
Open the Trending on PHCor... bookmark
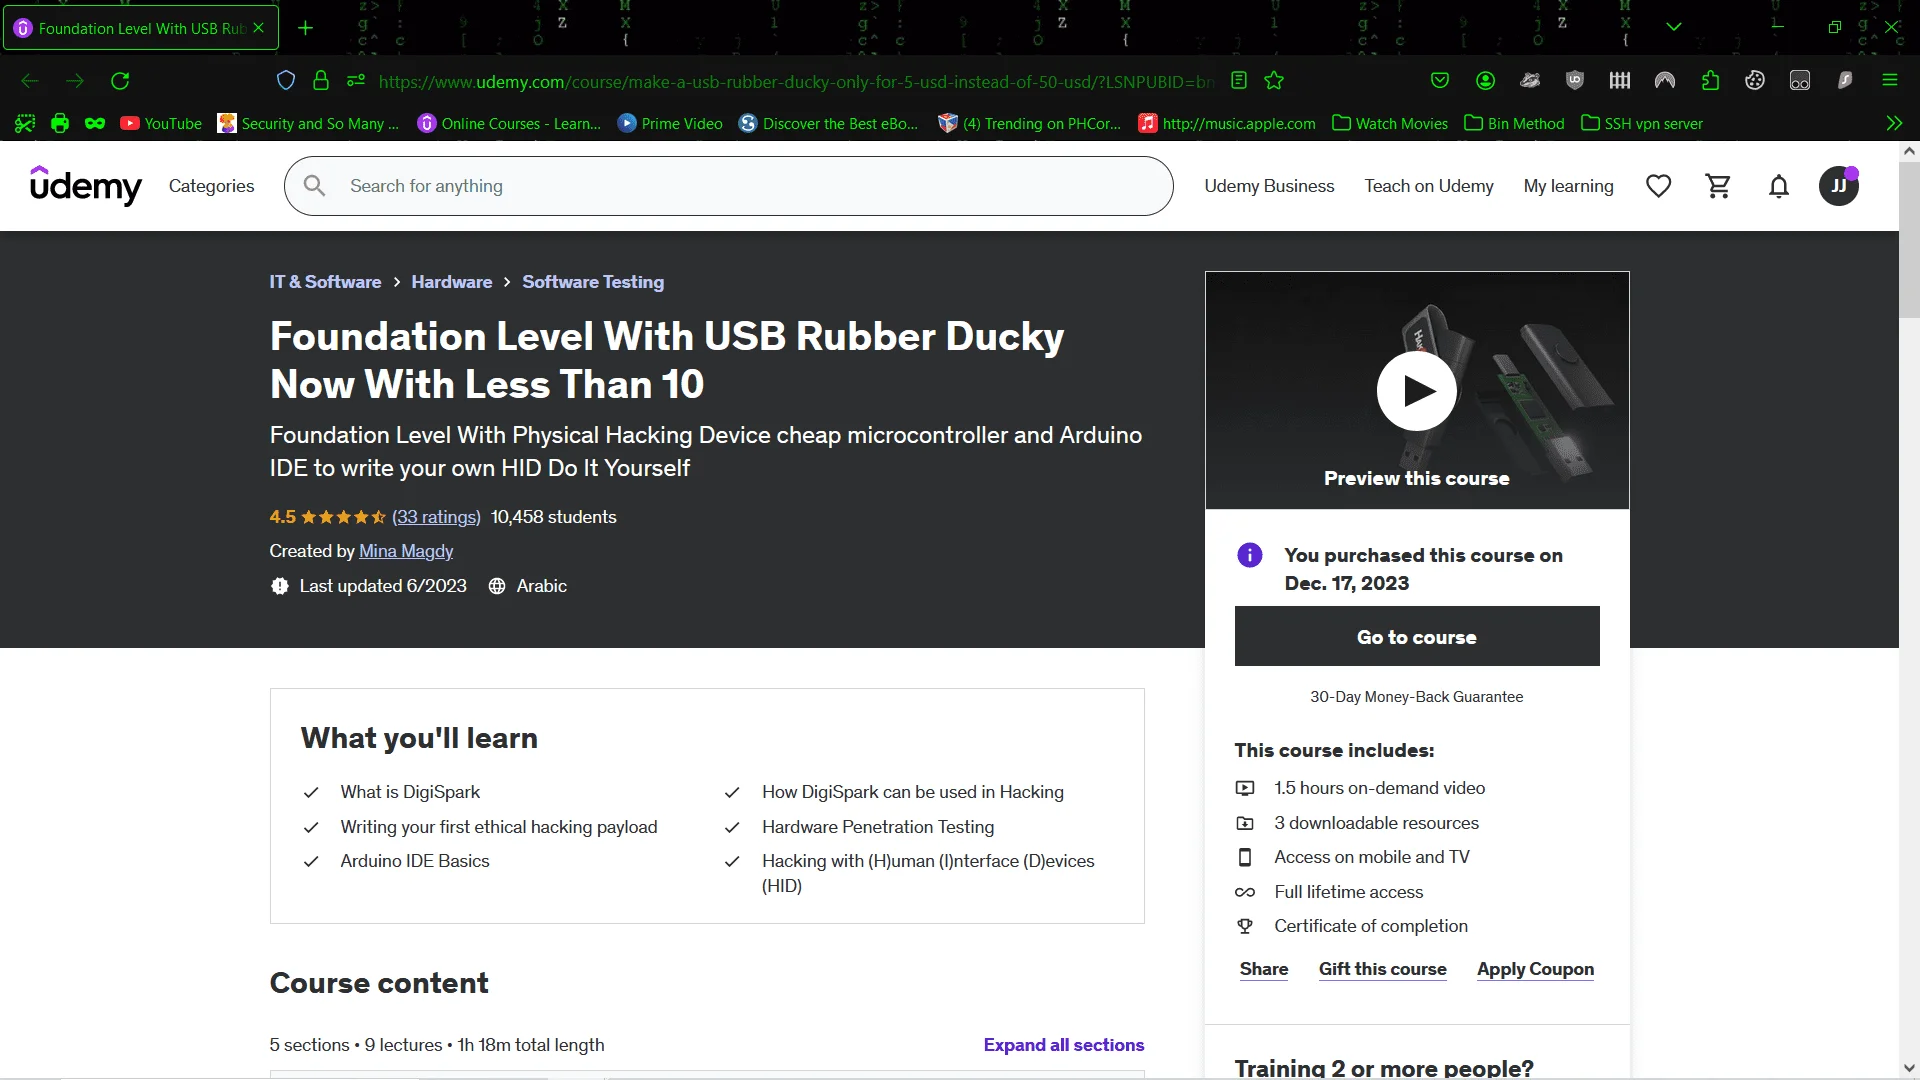click(1029, 123)
